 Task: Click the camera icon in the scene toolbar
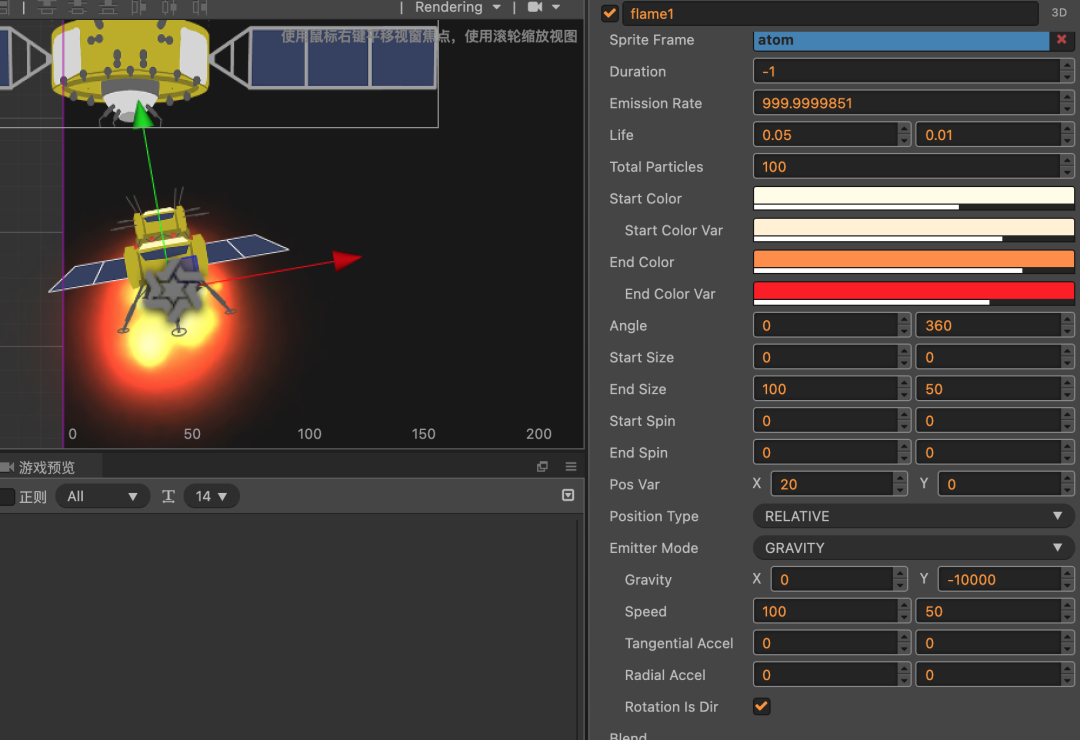click(535, 7)
